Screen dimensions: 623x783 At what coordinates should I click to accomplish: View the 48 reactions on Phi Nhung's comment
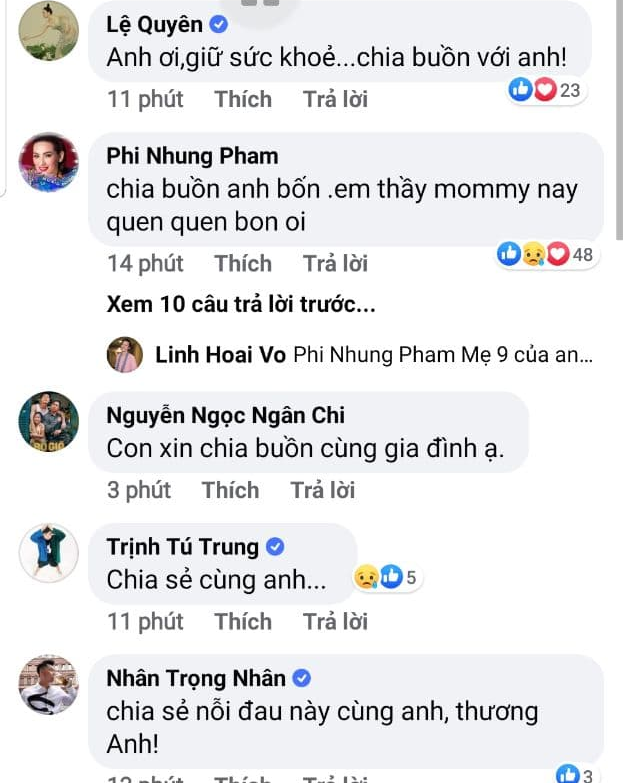click(x=546, y=255)
